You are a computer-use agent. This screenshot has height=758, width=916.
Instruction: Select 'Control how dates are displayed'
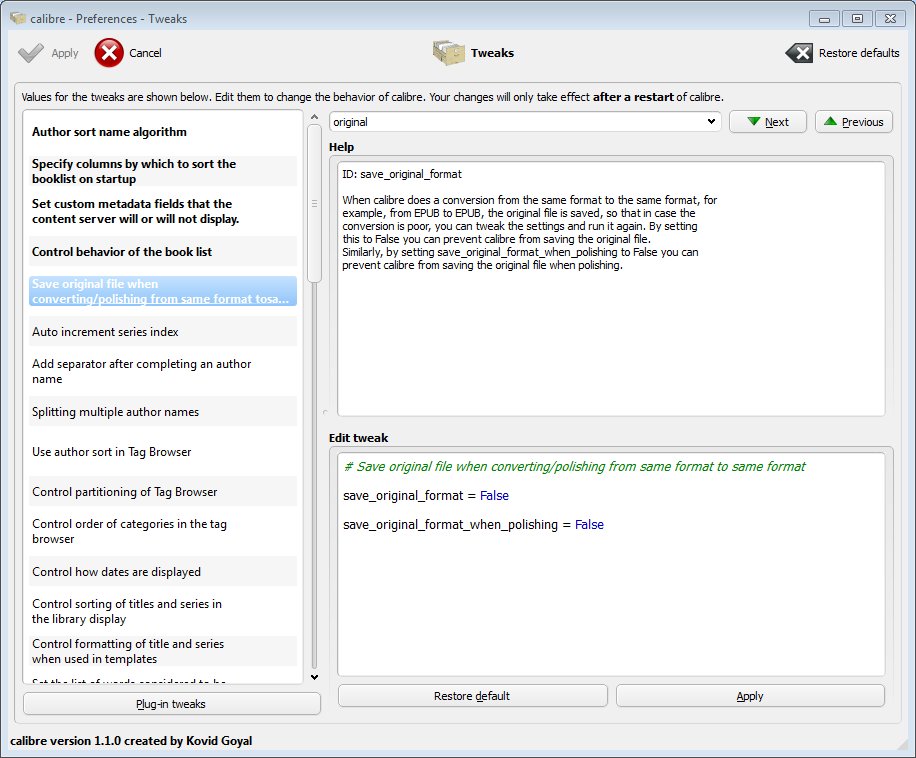tap(163, 572)
